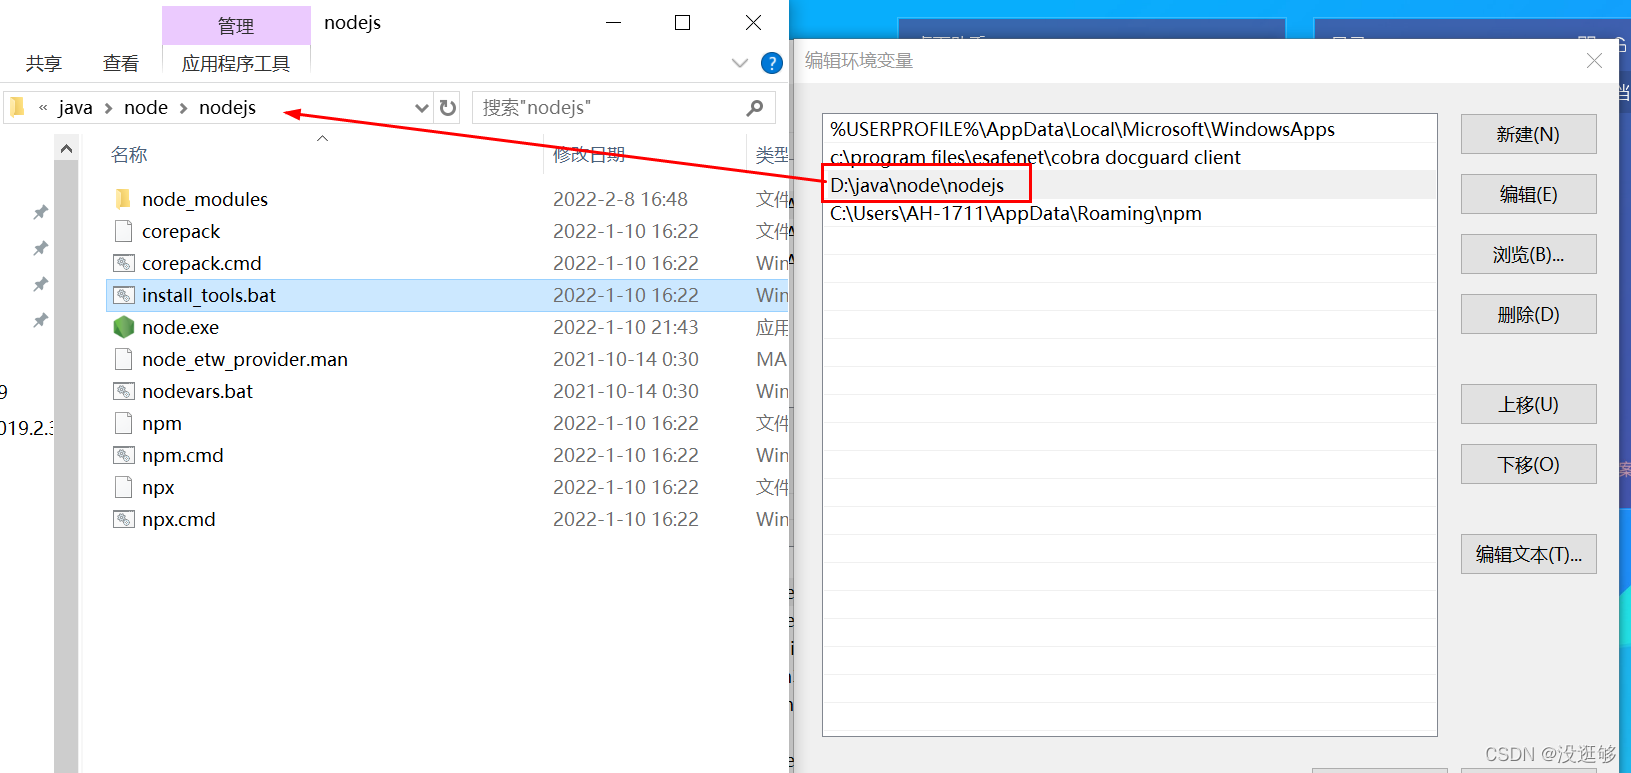Open the 查看 ribbon tab
Viewport: 1631px width, 773px height.
coord(121,64)
